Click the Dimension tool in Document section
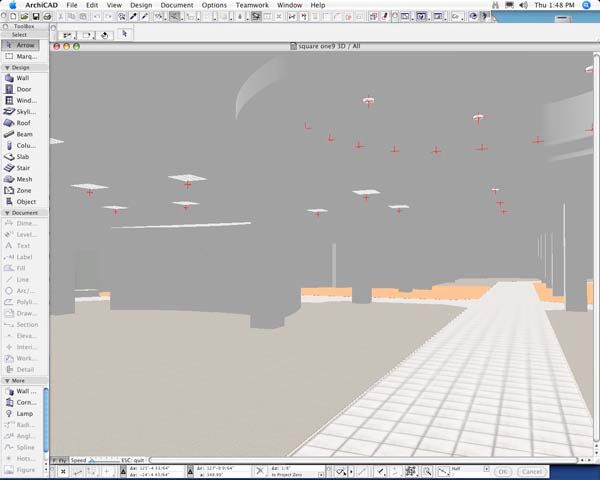The height and width of the screenshot is (480, 600). pos(21,223)
